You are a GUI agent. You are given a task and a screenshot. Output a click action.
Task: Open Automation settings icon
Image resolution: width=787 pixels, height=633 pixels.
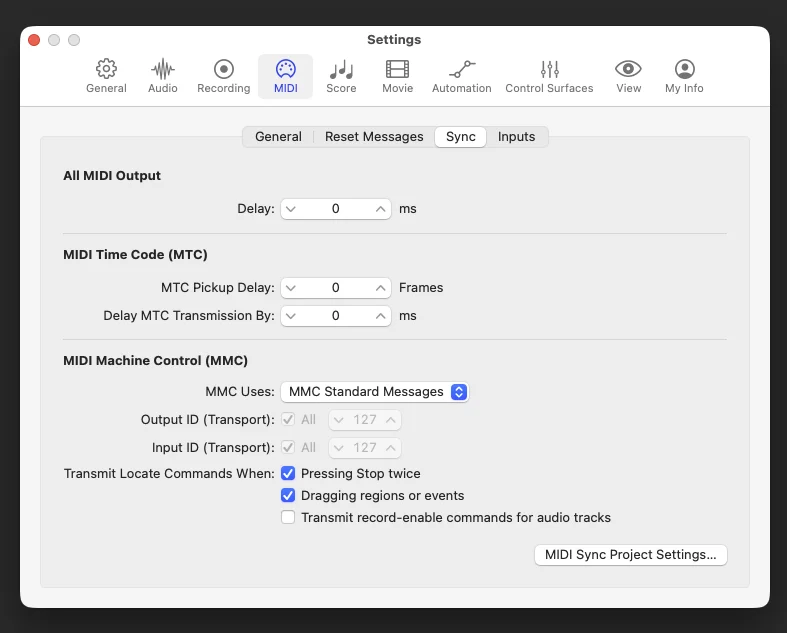coord(462,69)
